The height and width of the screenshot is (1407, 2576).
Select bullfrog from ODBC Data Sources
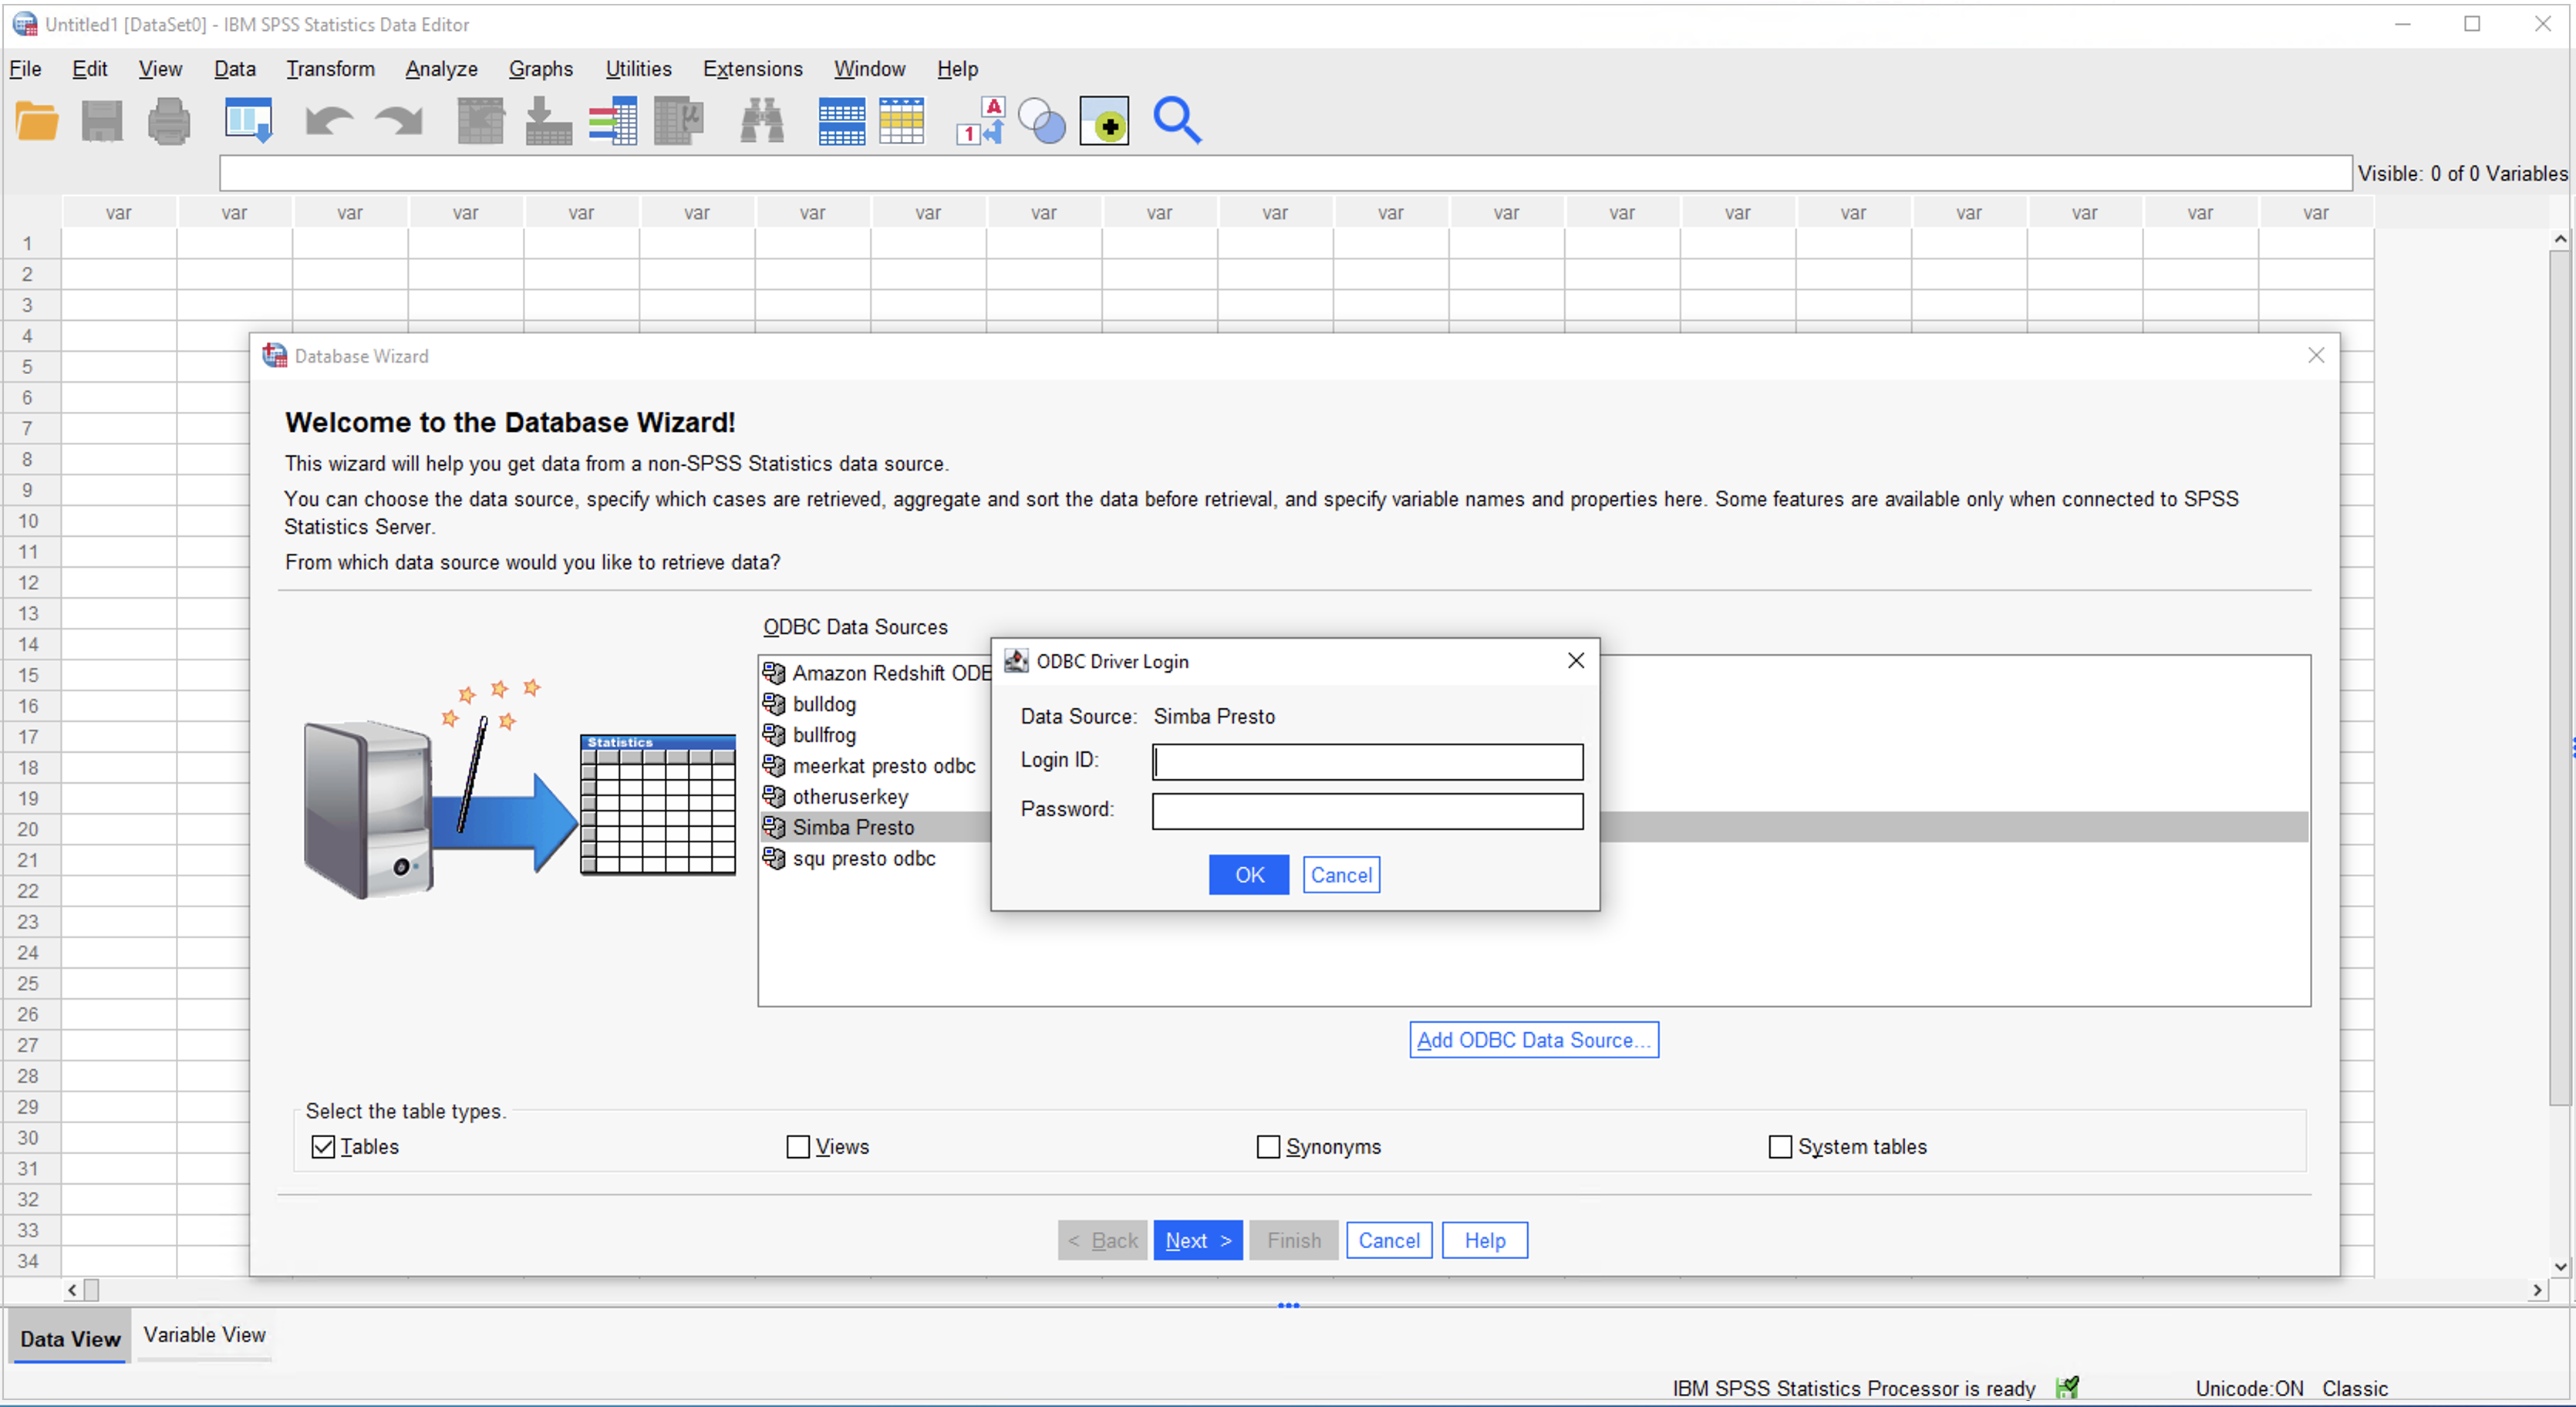tap(824, 733)
